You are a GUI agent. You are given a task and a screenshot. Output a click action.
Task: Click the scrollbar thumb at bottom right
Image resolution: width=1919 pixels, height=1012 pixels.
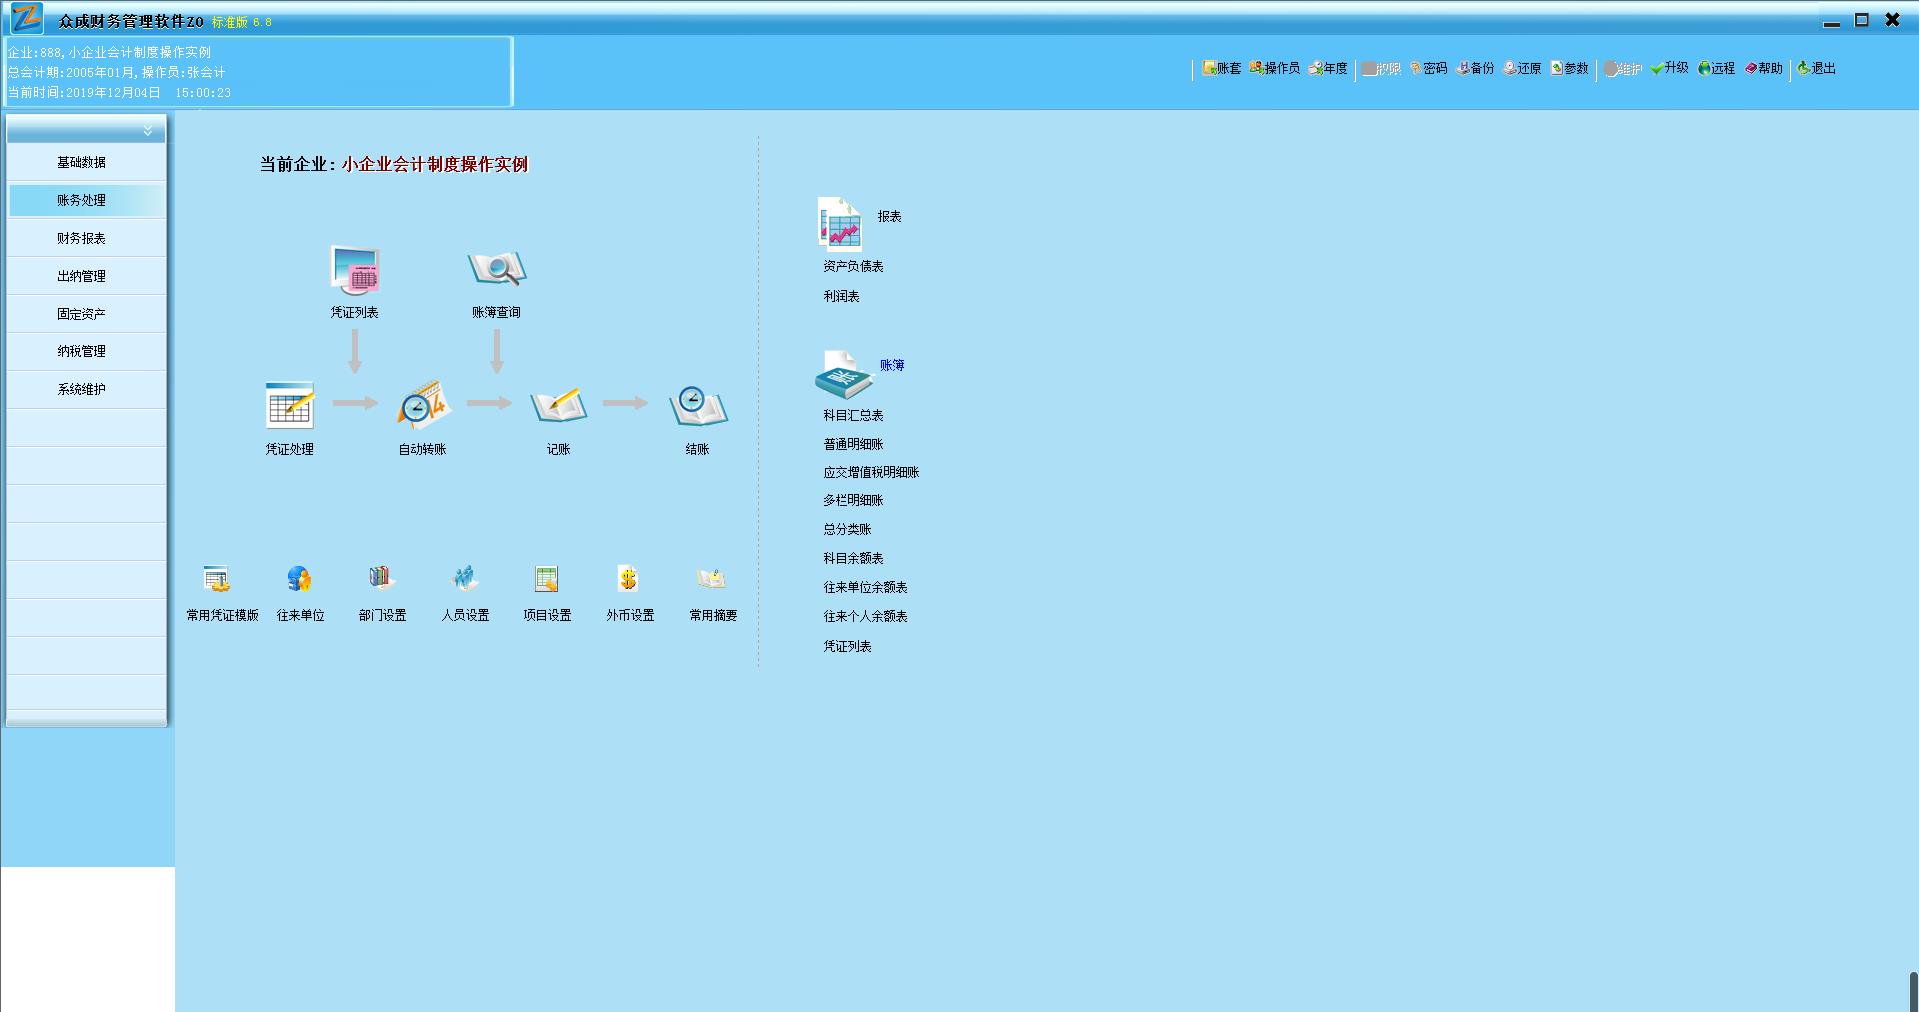point(1913,991)
